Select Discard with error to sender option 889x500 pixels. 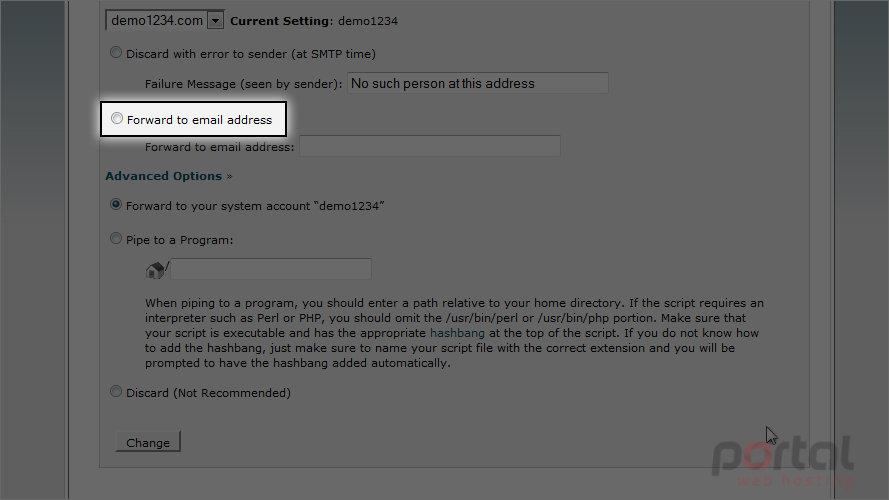point(116,53)
